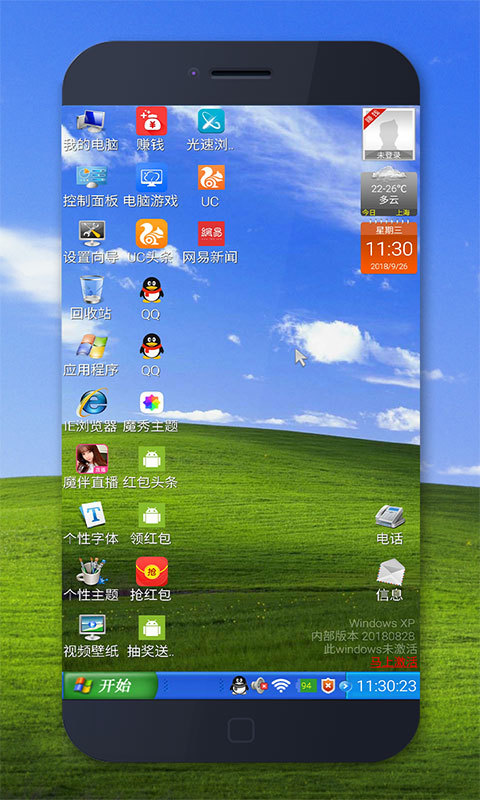Open the 回收站 recycle bin
480x800 pixels.
pos(91,298)
